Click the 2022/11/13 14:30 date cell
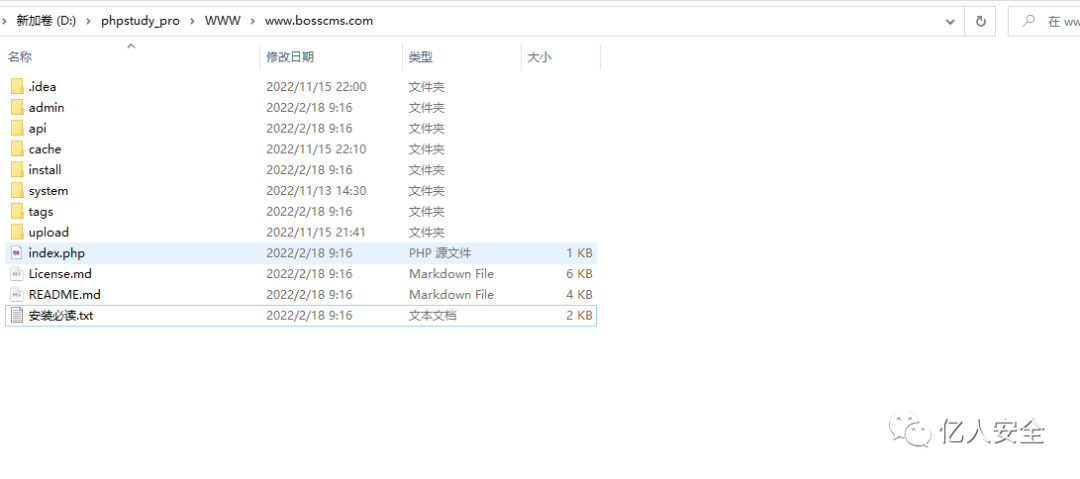 pos(316,191)
